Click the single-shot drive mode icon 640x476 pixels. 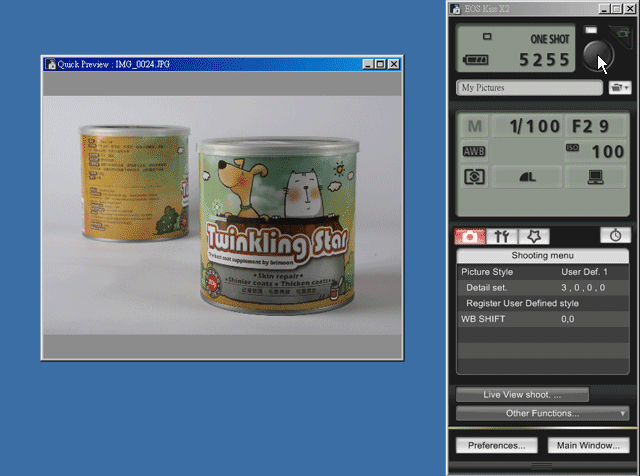click(487, 37)
